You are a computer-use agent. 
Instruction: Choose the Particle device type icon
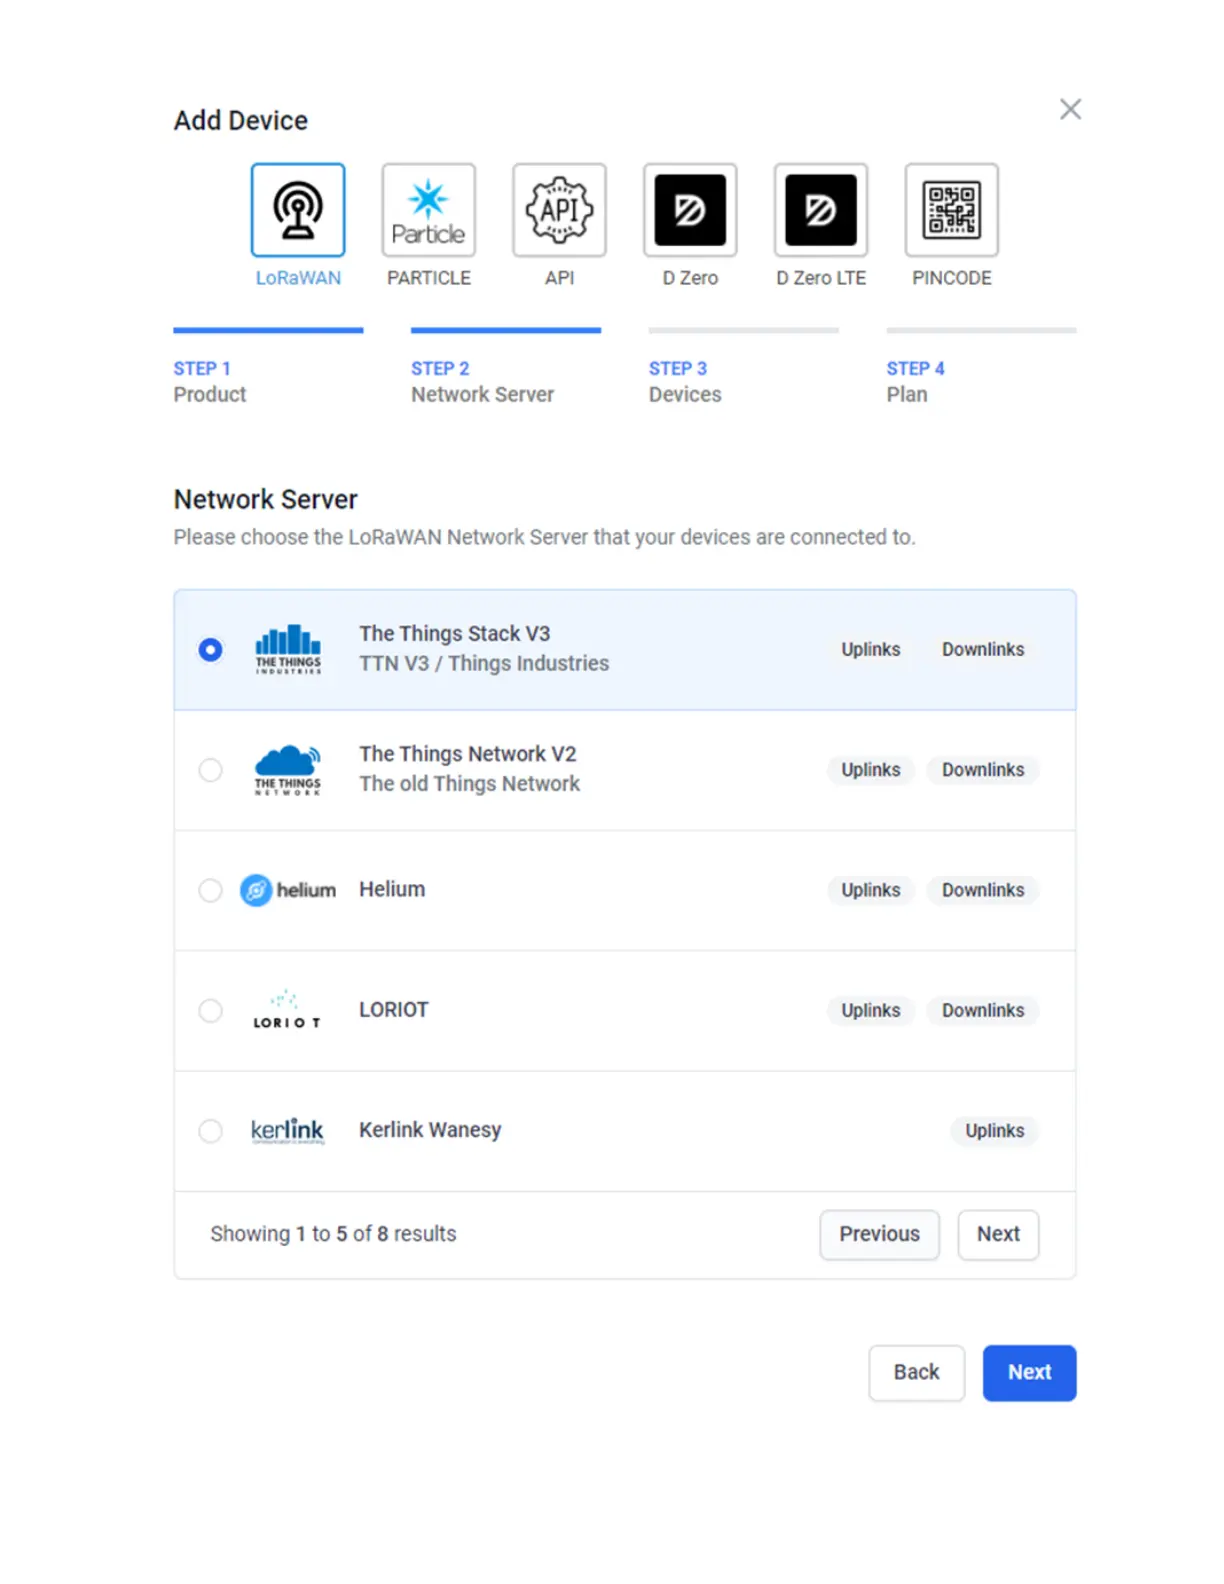coord(429,210)
